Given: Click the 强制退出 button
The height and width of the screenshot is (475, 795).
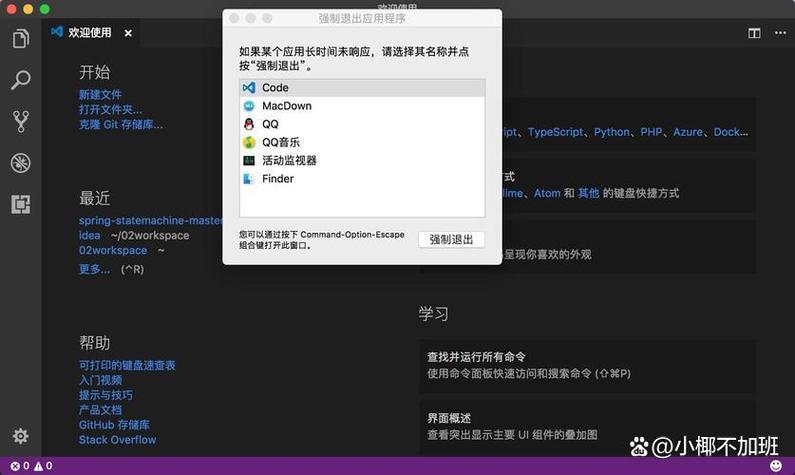Looking at the screenshot, I should coord(451,239).
